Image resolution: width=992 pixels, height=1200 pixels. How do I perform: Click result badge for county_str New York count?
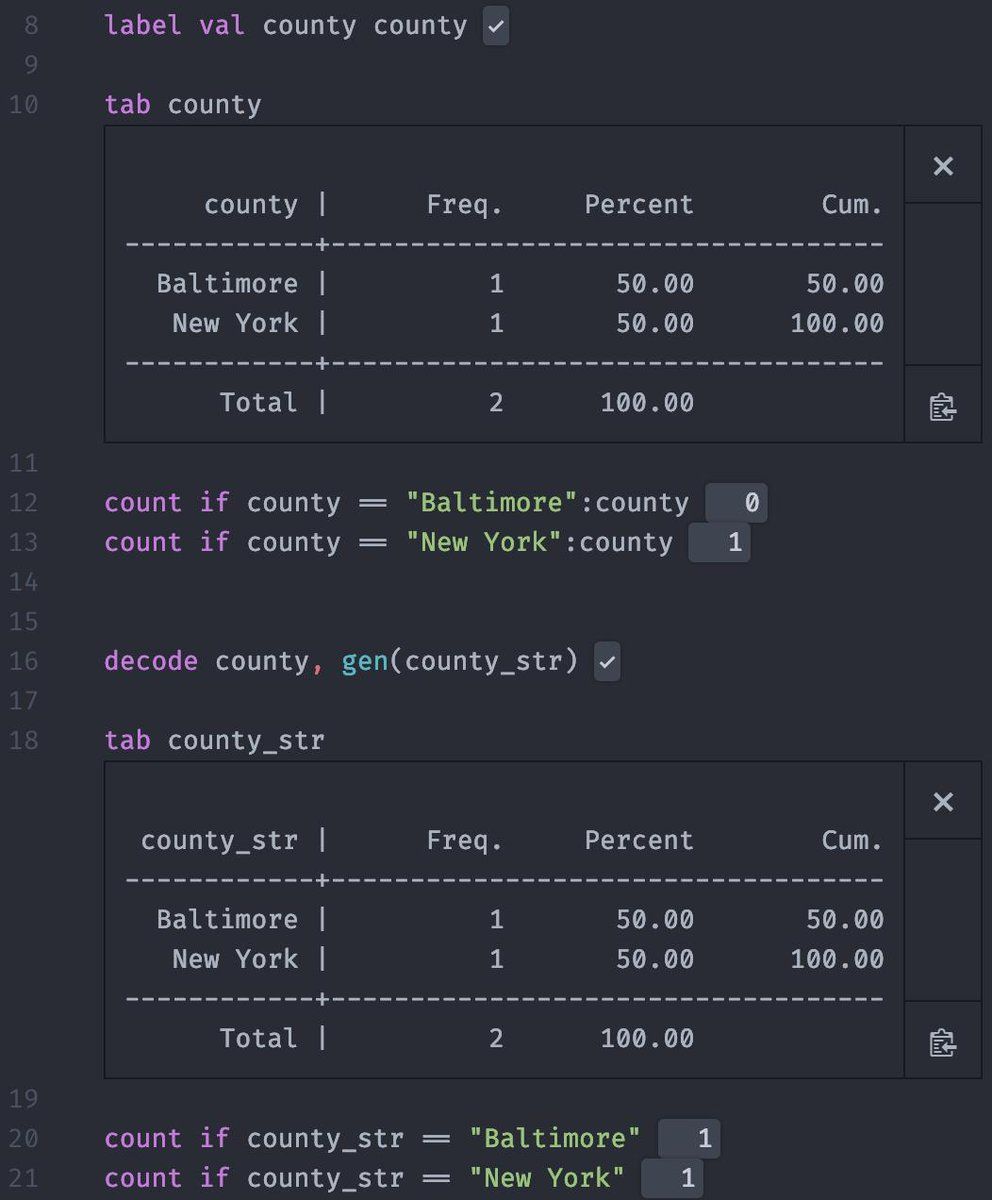tap(673, 1179)
